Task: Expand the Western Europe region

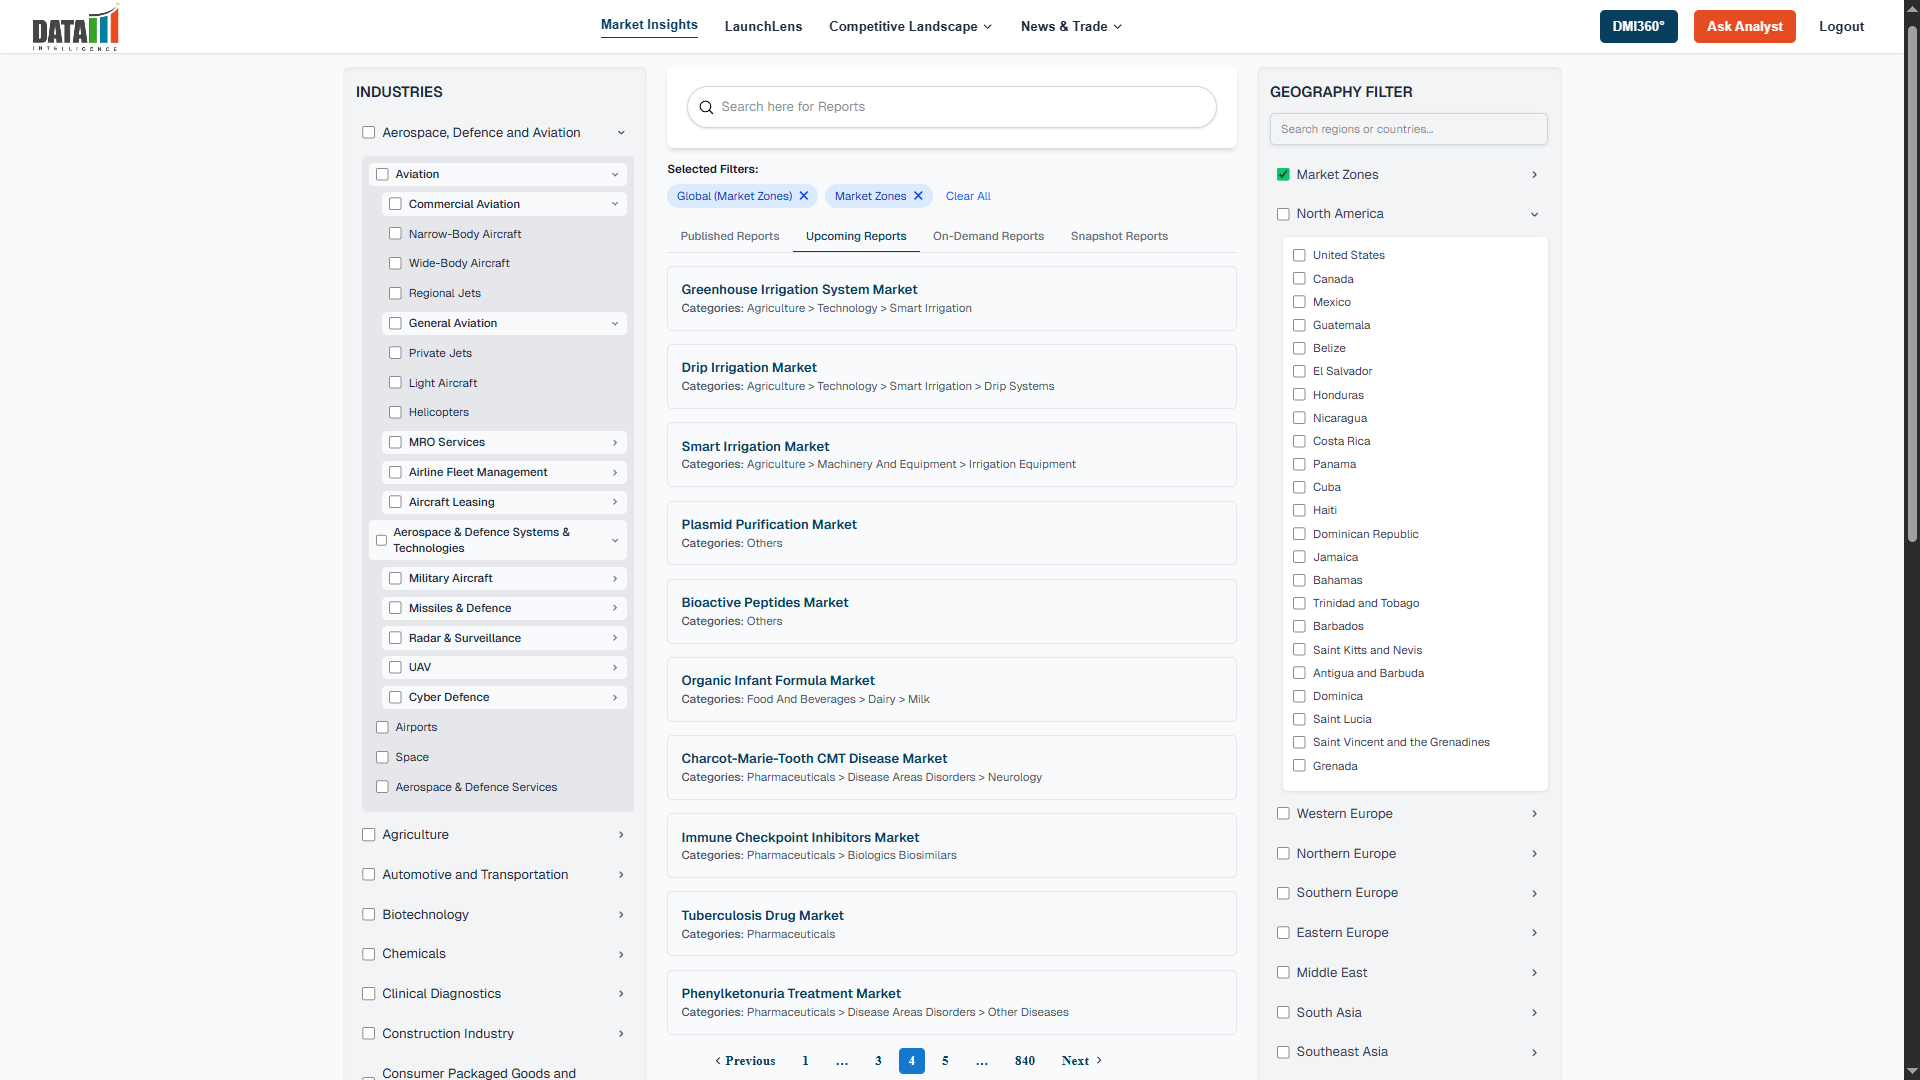Action: click(1534, 813)
